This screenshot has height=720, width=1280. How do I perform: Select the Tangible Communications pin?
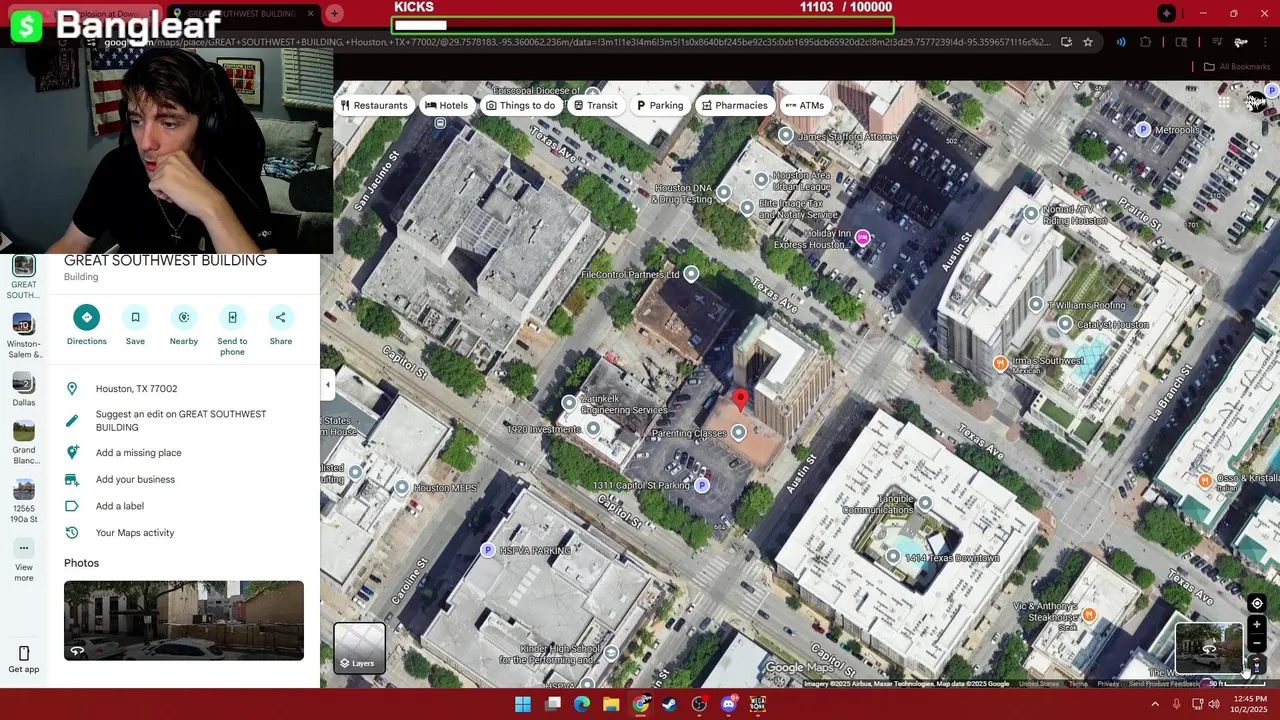[925, 504]
